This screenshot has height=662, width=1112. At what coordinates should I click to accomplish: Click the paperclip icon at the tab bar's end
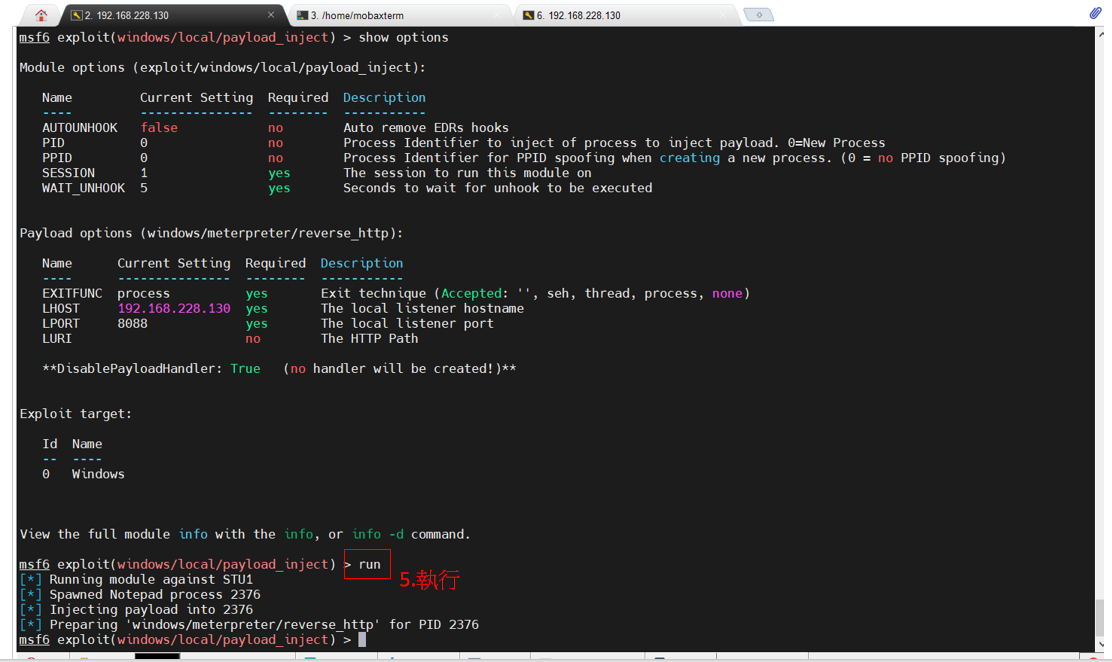(1096, 13)
